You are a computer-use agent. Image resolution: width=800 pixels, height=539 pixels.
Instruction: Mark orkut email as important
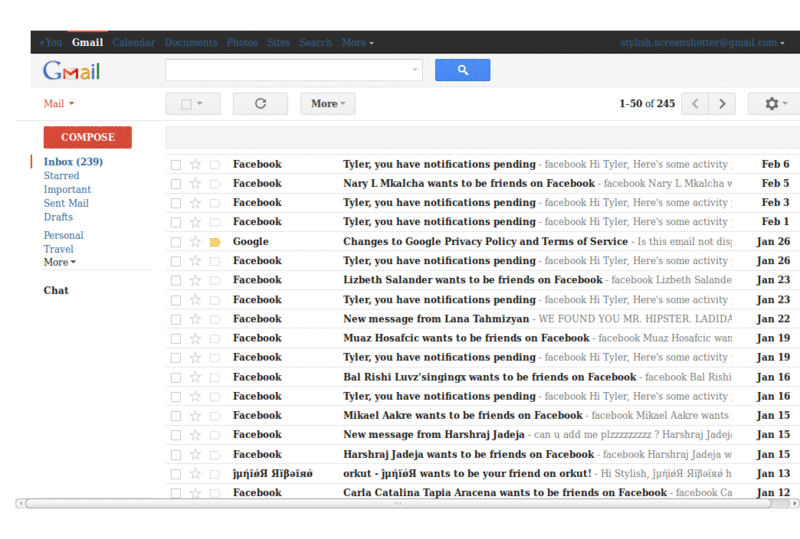point(215,474)
